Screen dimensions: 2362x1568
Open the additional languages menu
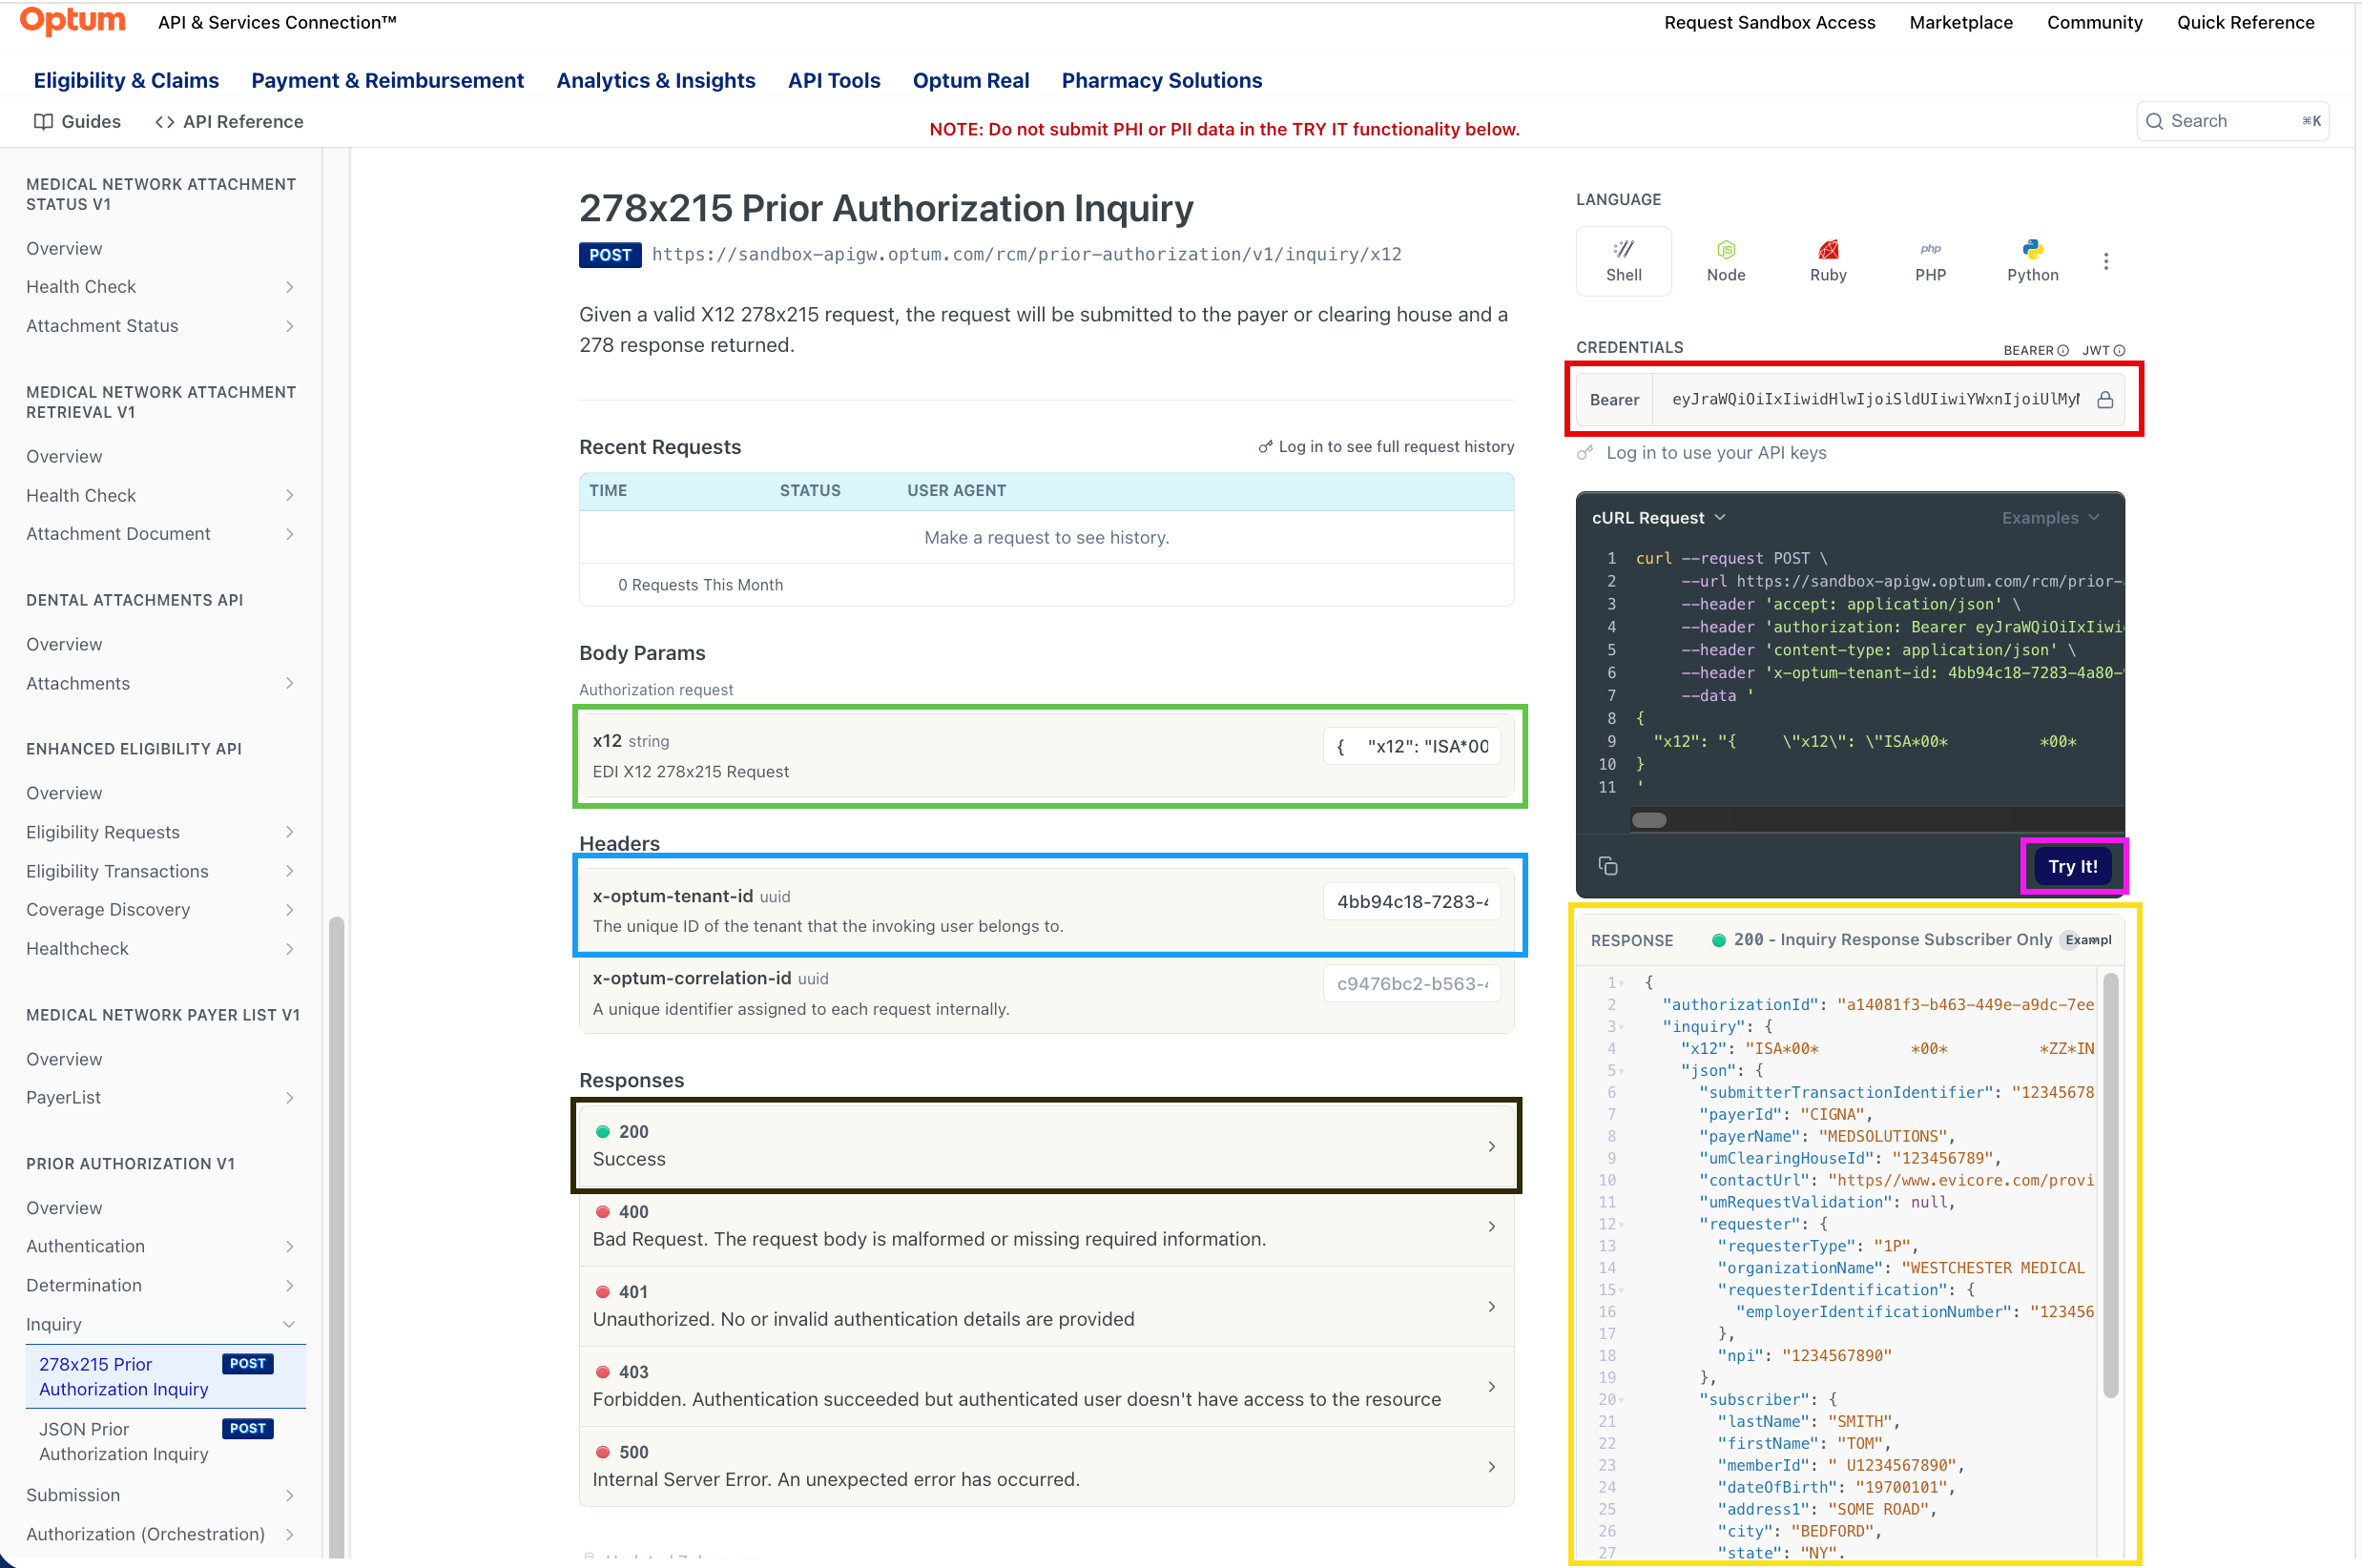(x=2106, y=261)
